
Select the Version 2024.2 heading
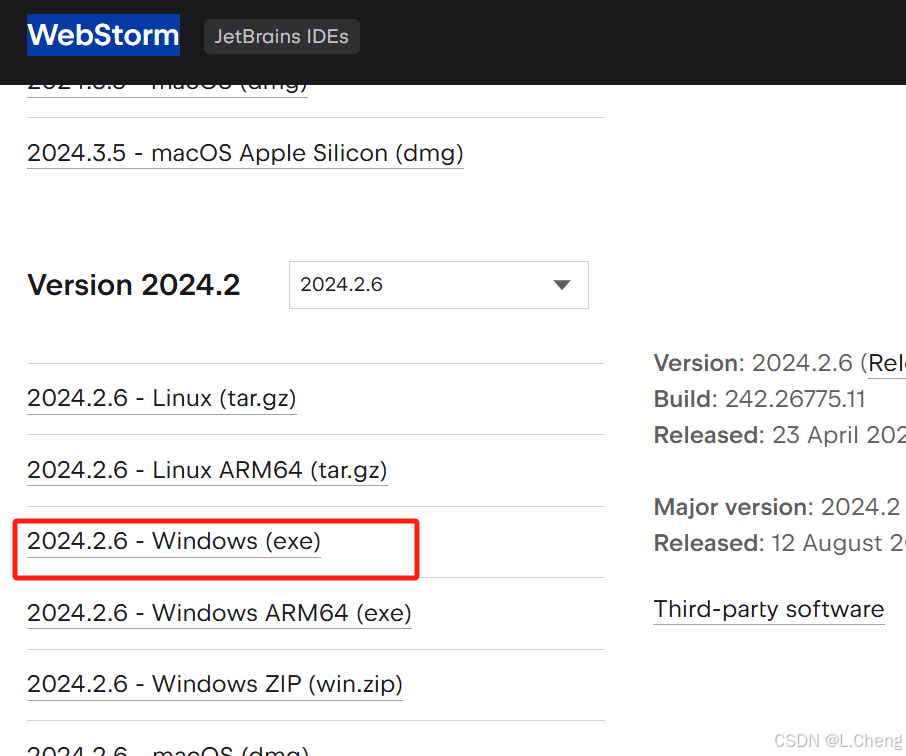133,285
